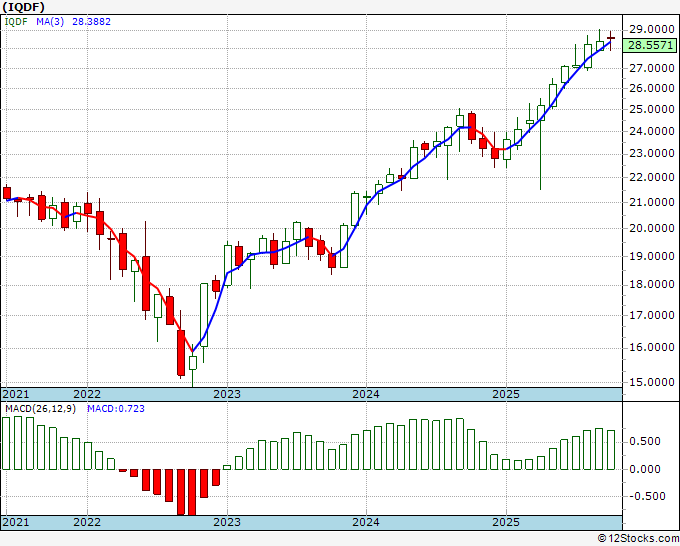The image size is (680, 546).
Task: Click the 22.0000 price axis label
Action: point(652,177)
